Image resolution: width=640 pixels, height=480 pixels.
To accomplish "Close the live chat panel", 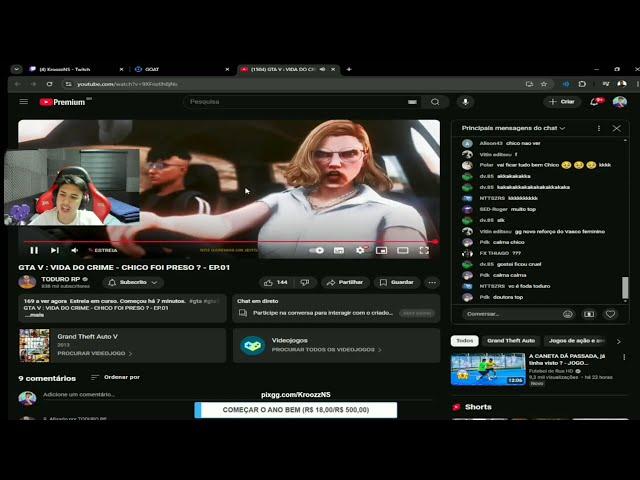I will point(617,128).
